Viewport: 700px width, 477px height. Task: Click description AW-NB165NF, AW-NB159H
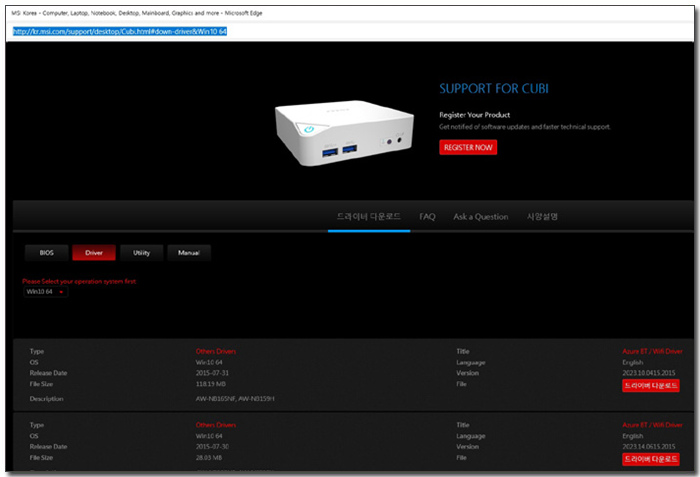point(235,399)
